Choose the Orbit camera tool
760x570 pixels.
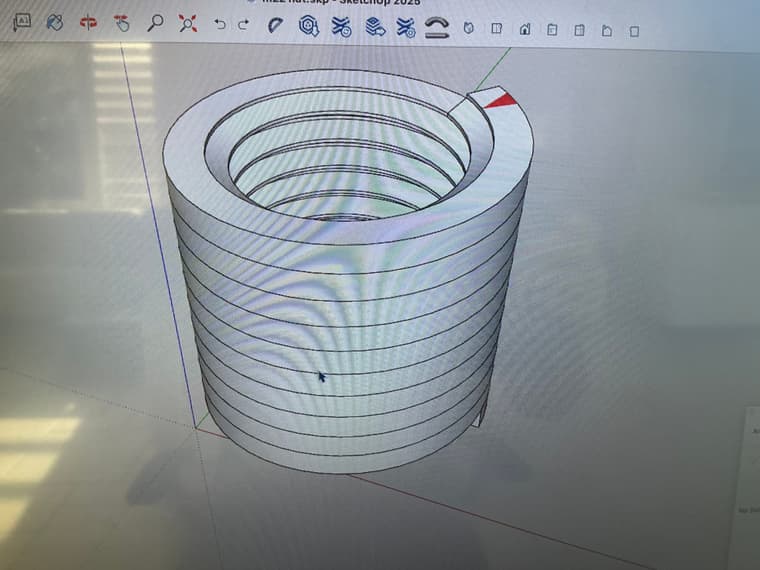(x=88, y=23)
